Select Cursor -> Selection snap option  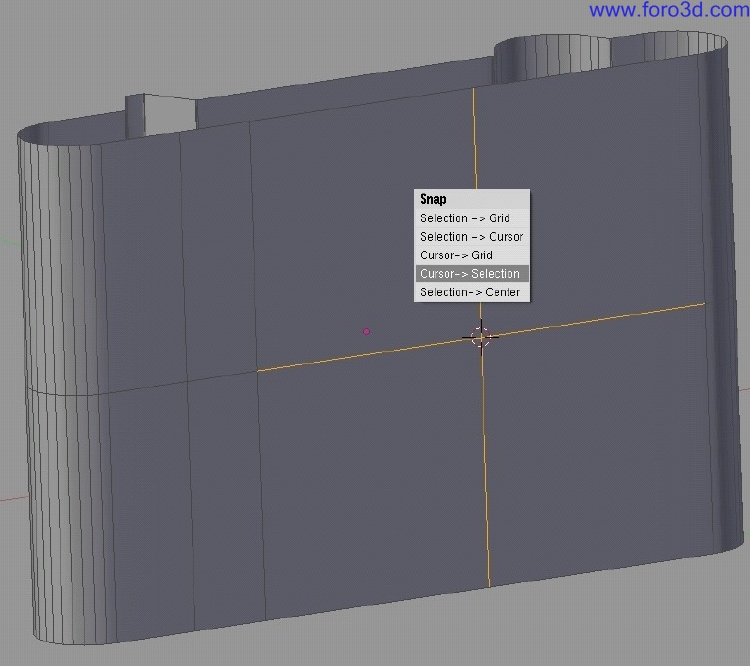(472, 274)
